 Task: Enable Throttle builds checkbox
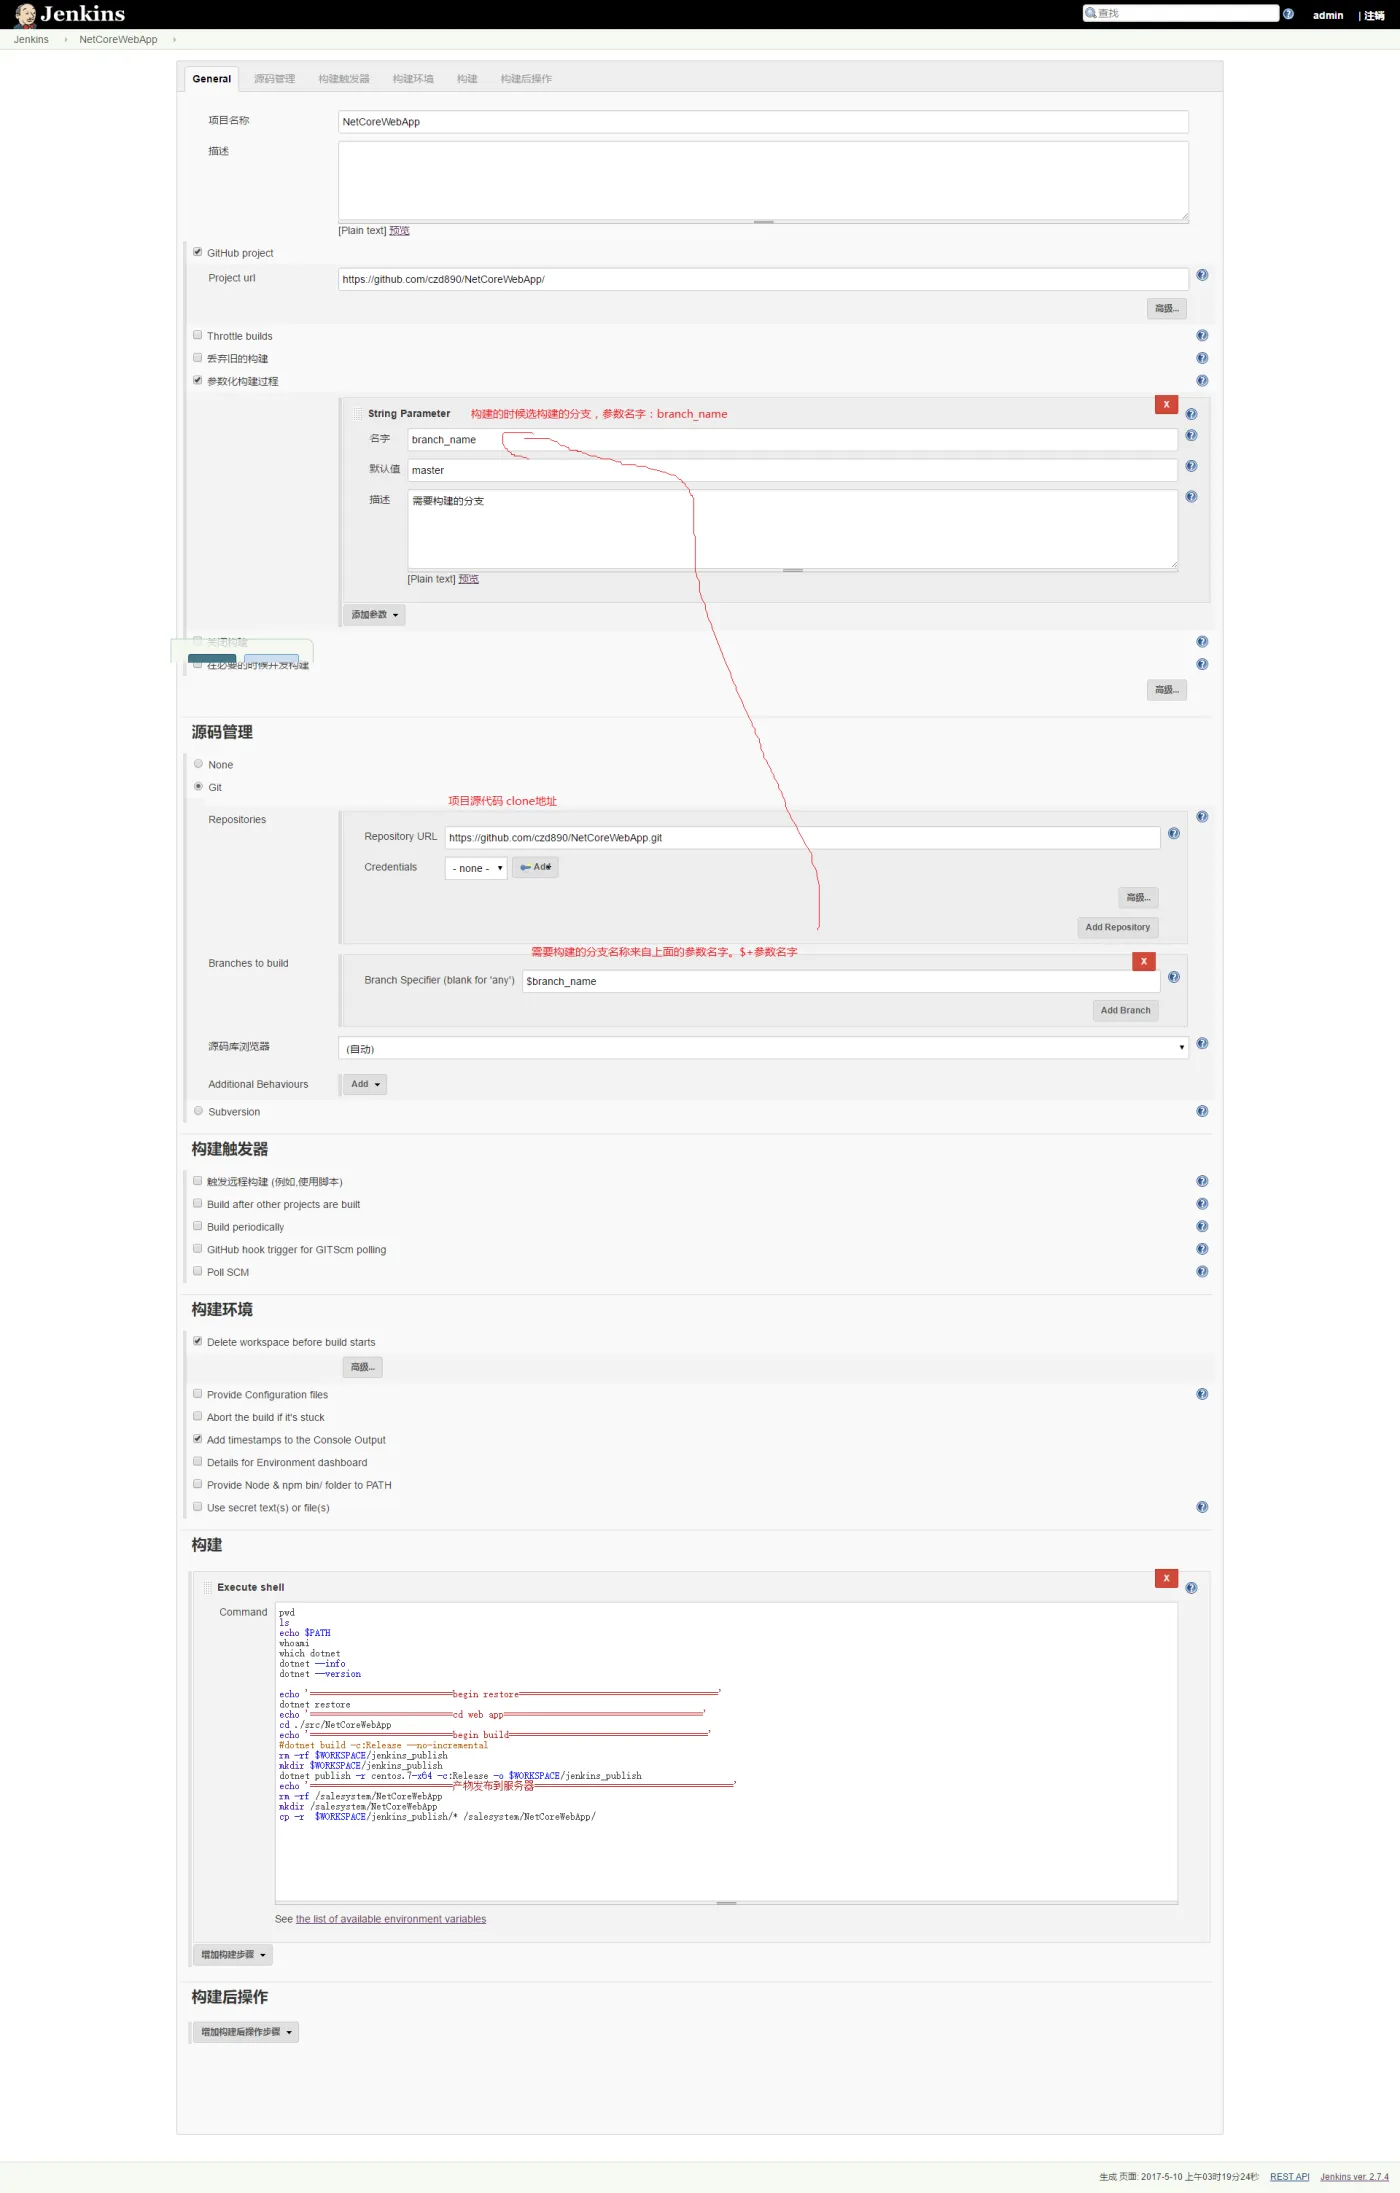click(198, 335)
